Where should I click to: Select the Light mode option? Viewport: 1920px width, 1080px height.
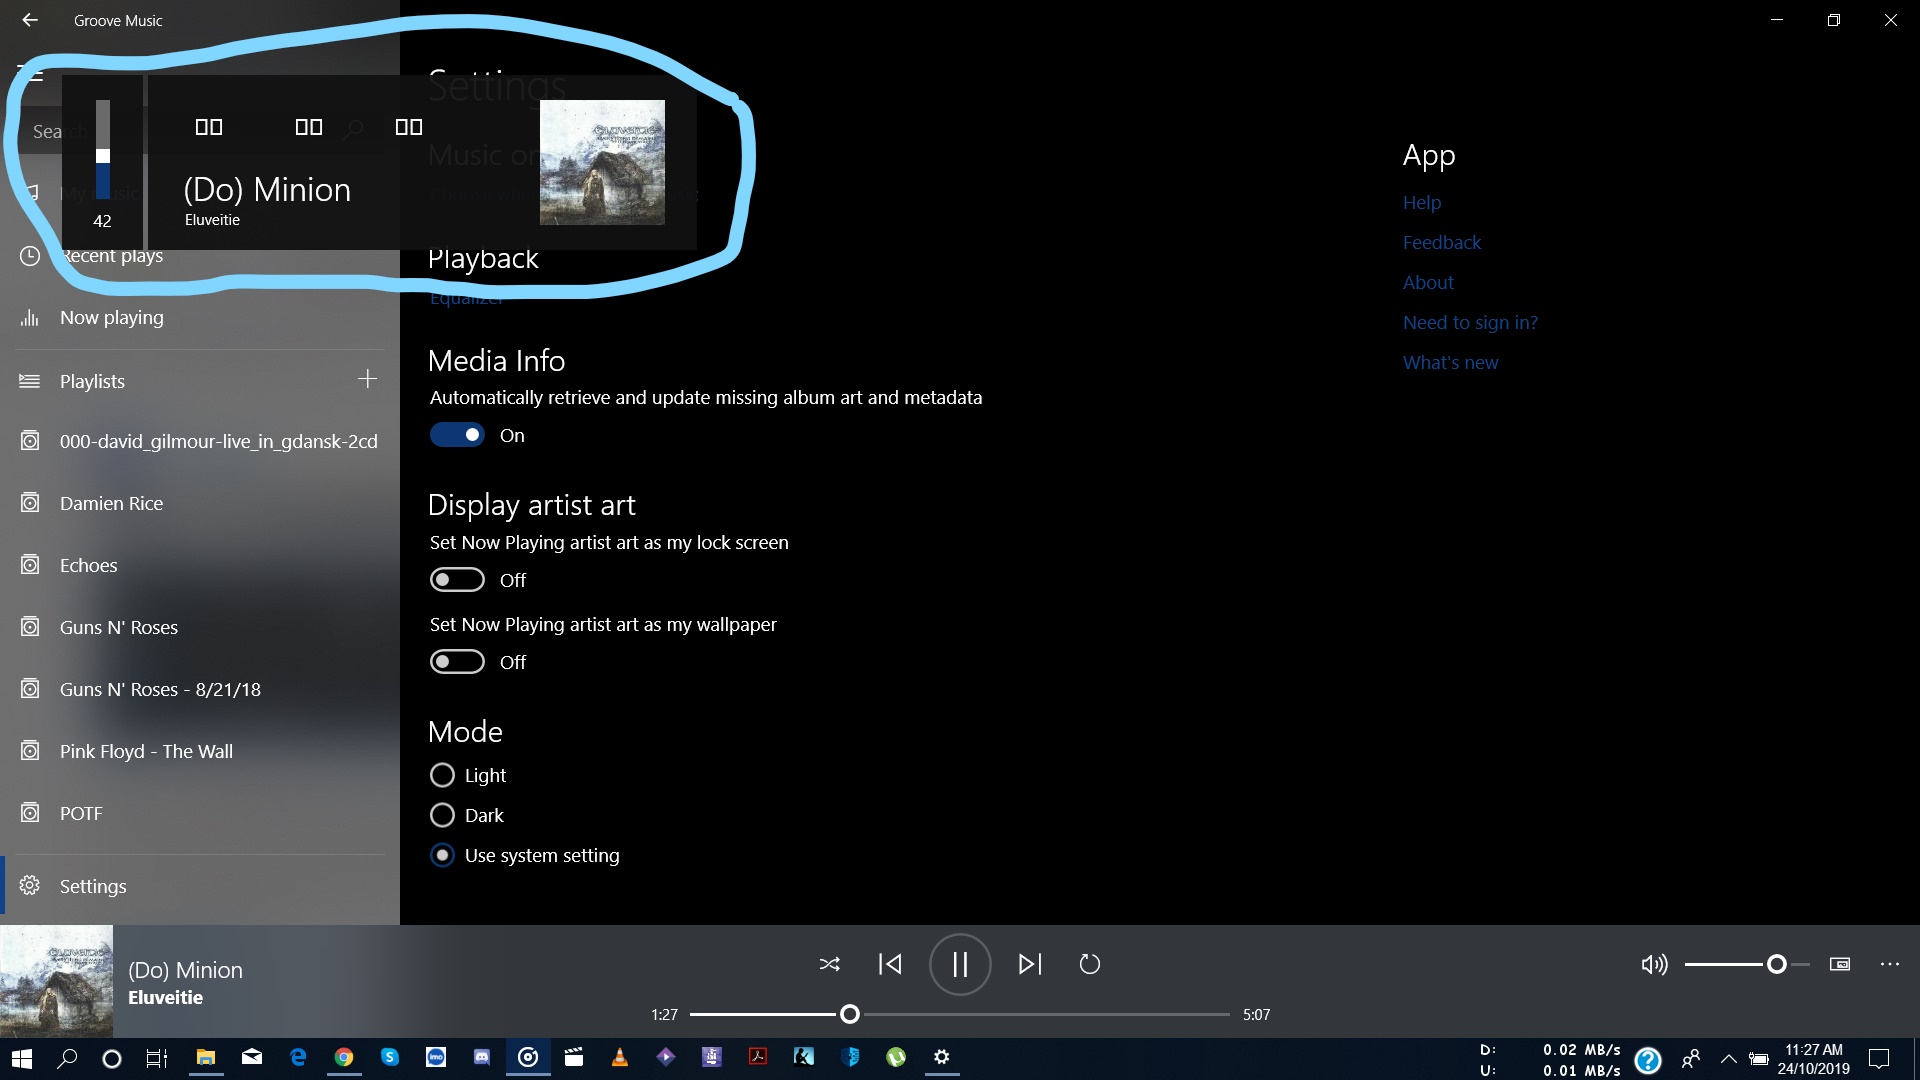442,775
